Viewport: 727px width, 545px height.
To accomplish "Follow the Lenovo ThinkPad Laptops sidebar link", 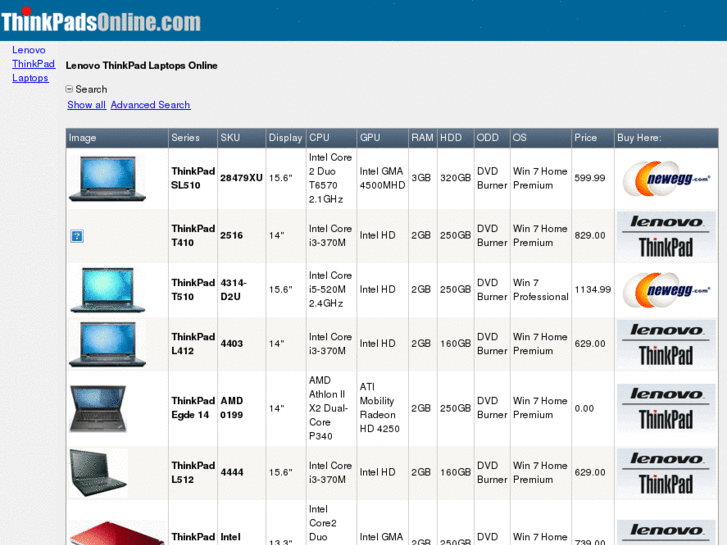I will (33, 64).
